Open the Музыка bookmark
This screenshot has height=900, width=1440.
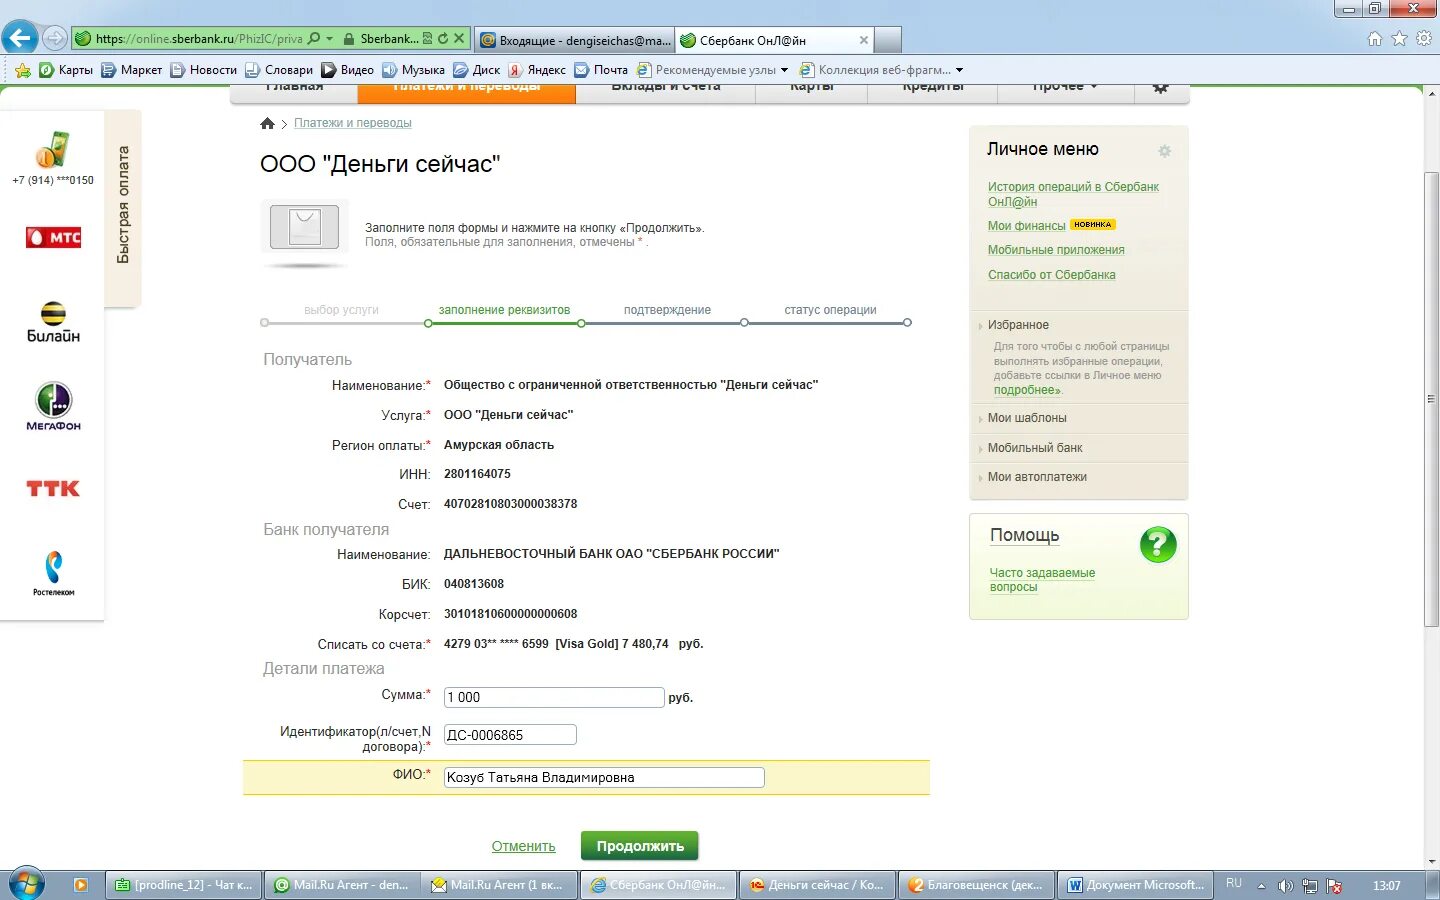click(413, 70)
